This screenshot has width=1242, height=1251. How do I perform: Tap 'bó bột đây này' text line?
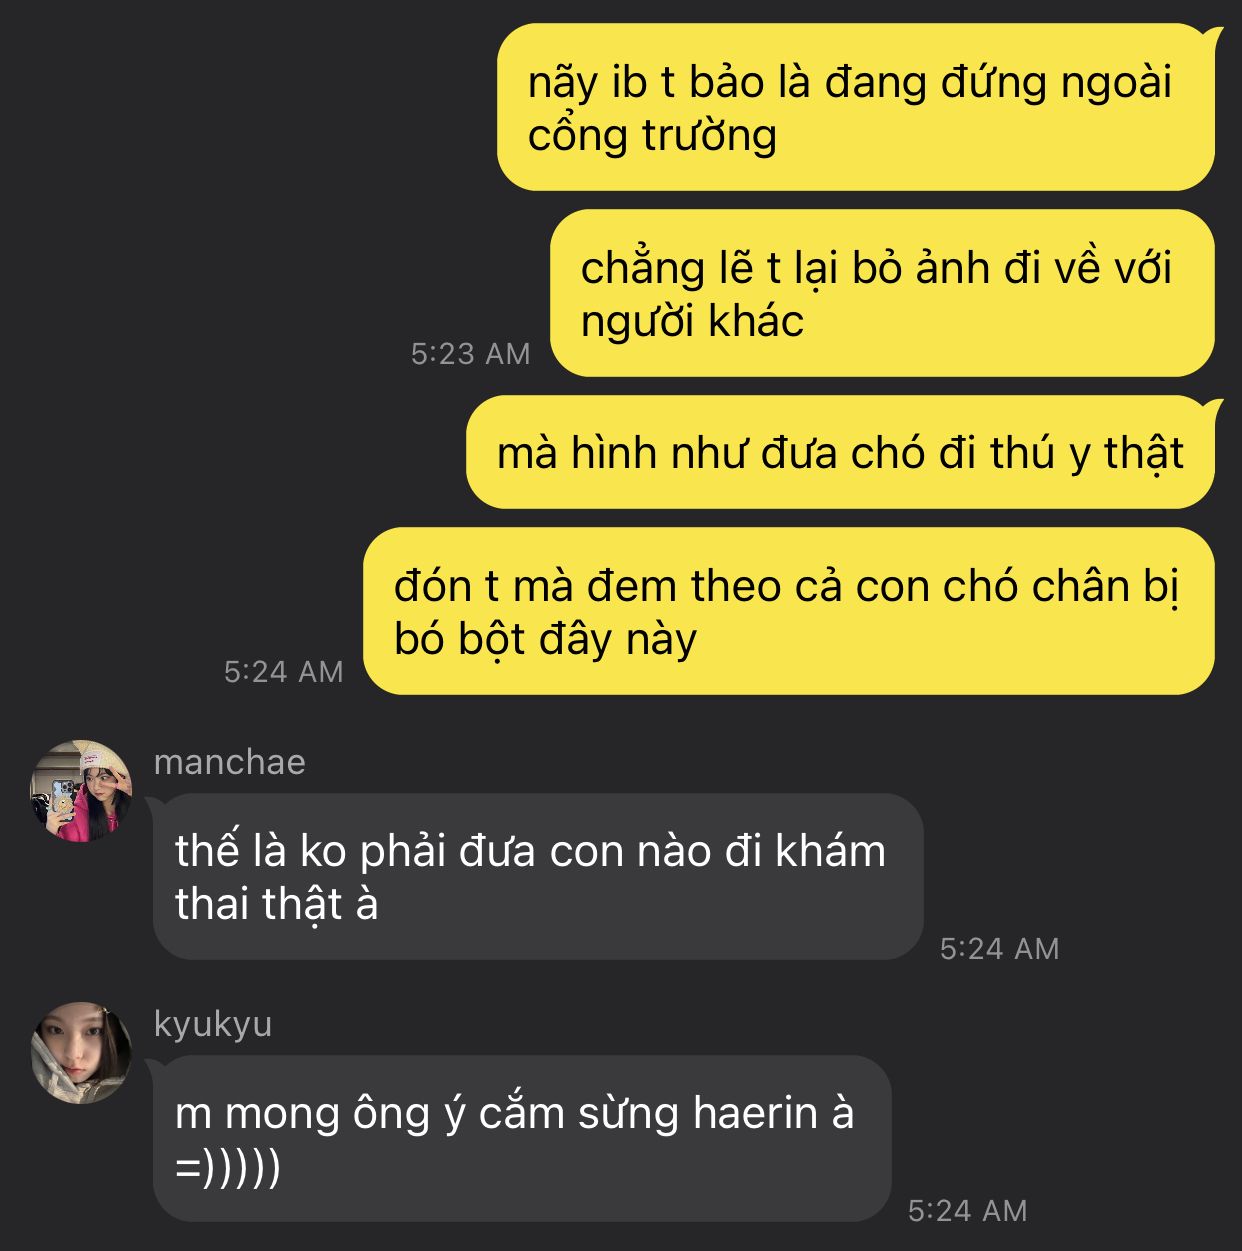tap(545, 639)
